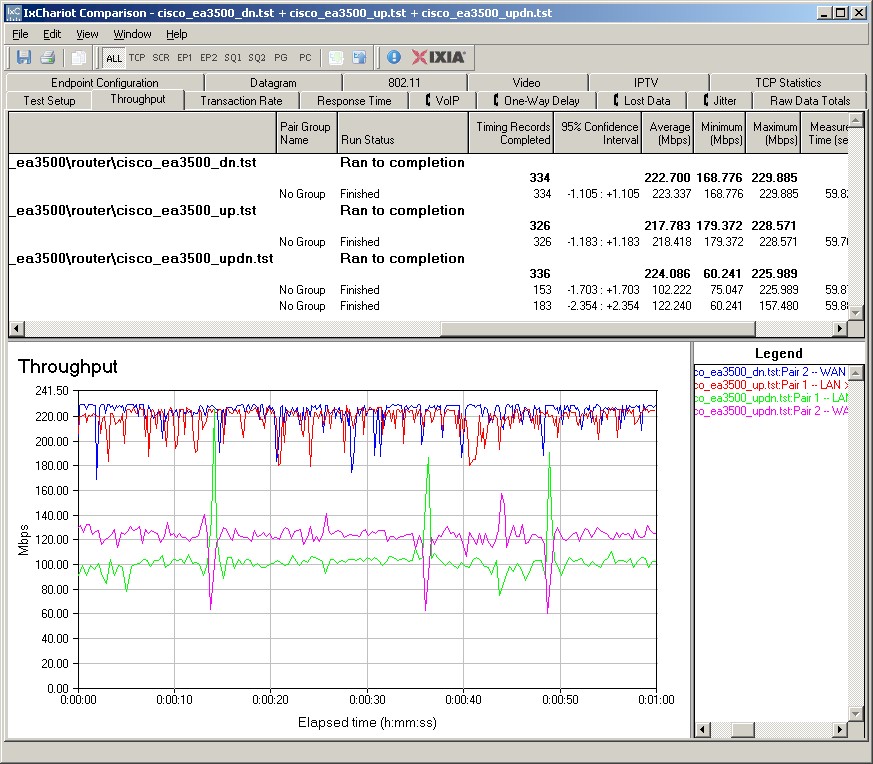Click the Print toolbar icon
Viewport: 873px width, 764px height.
pyautogui.click(x=47, y=57)
